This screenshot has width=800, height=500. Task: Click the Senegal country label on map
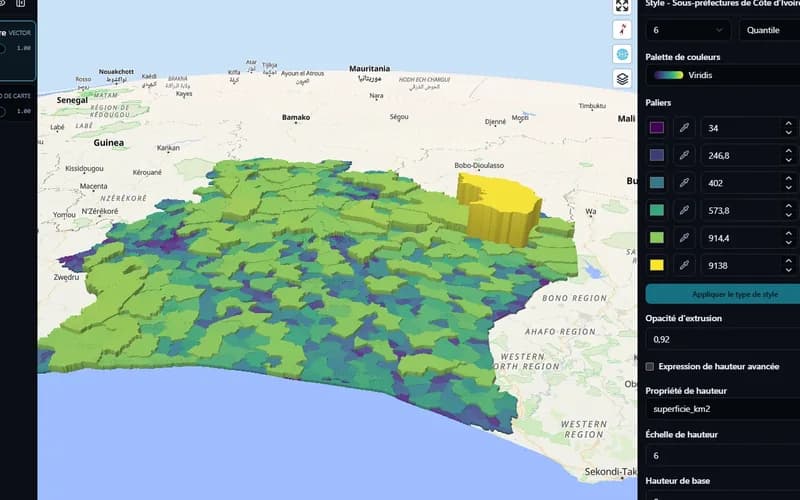click(72, 100)
